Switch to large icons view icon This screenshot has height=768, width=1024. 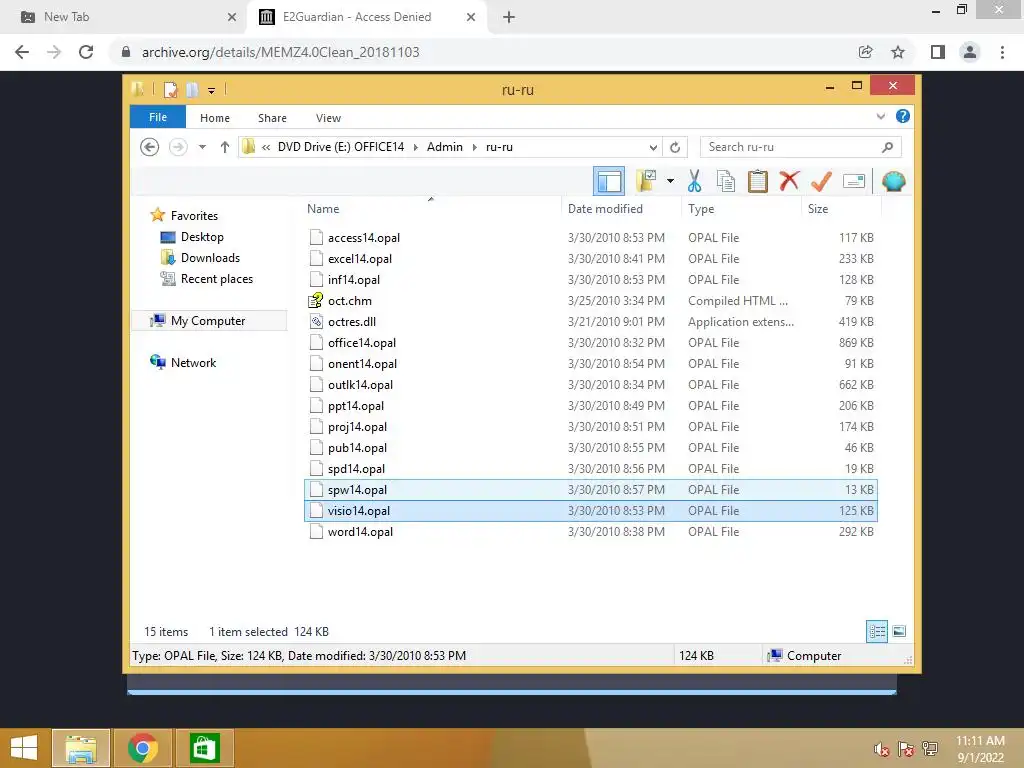coord(899,631)
